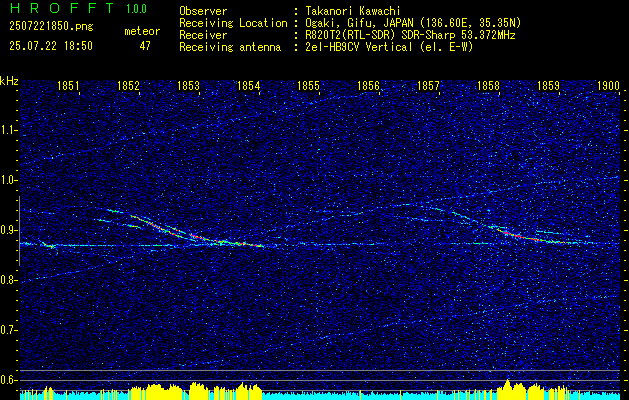Click the Receiving antenna label
The width and height of the screenshot is (629, 400).
click(x=230, y=47)
